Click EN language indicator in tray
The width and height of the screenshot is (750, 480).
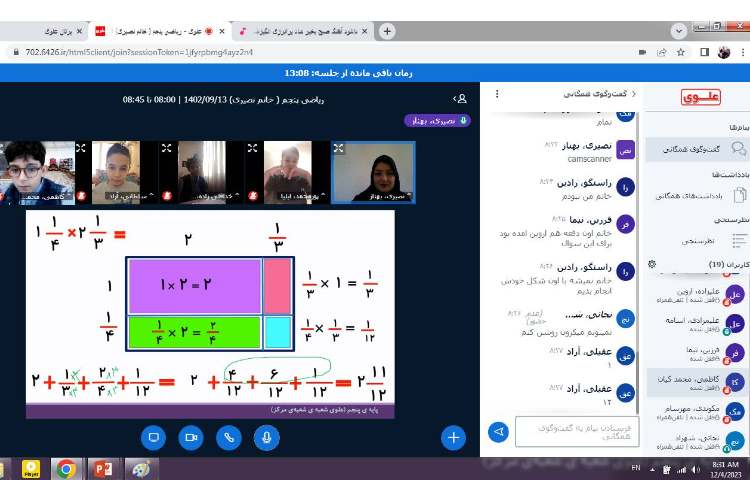[x=636, y=468]
